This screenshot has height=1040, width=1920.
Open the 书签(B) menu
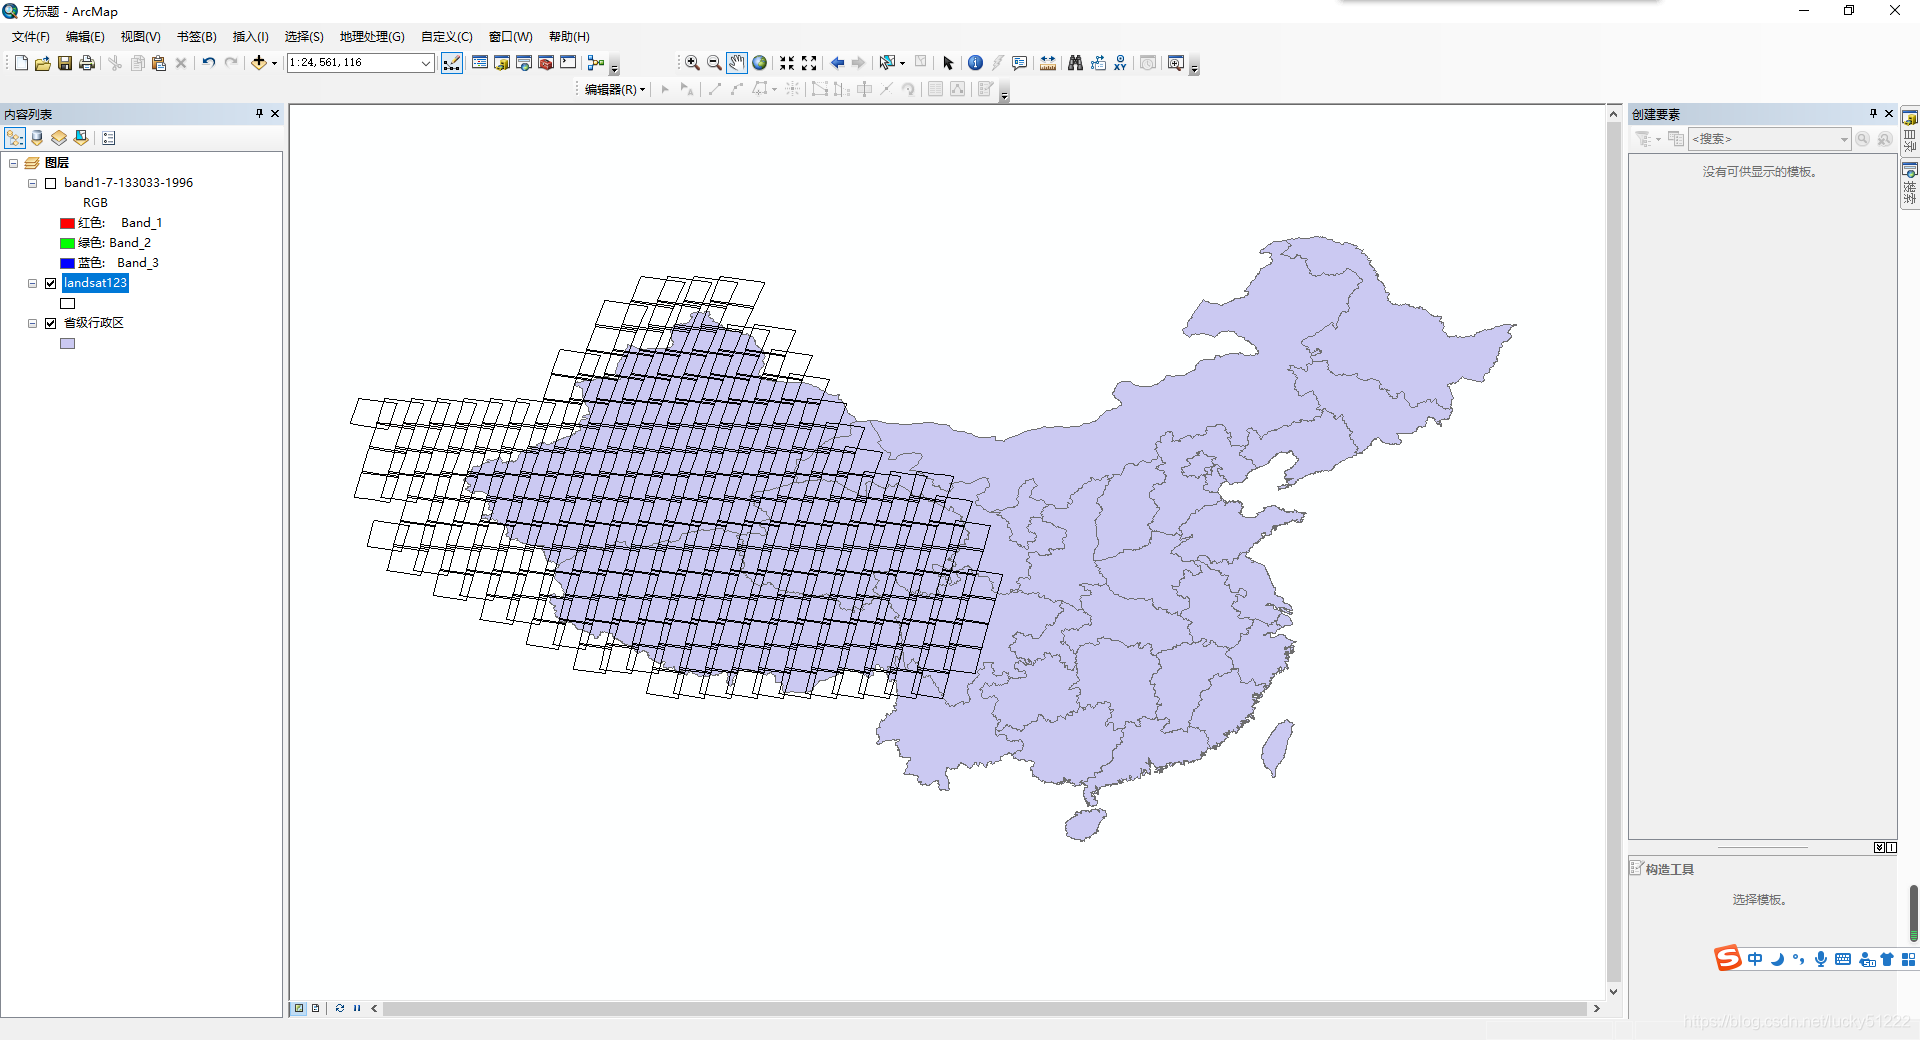point(197,37)
